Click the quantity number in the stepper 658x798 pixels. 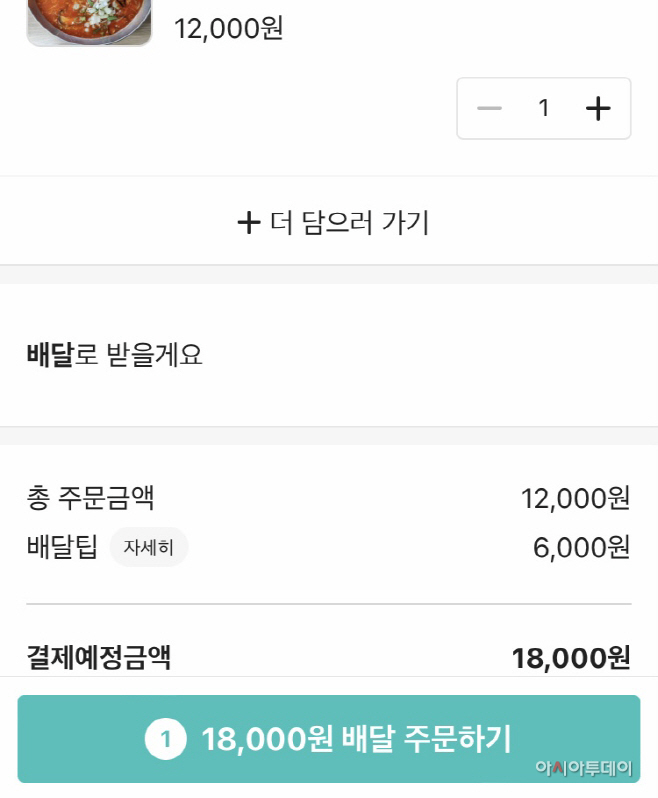[x=544, y=108]
